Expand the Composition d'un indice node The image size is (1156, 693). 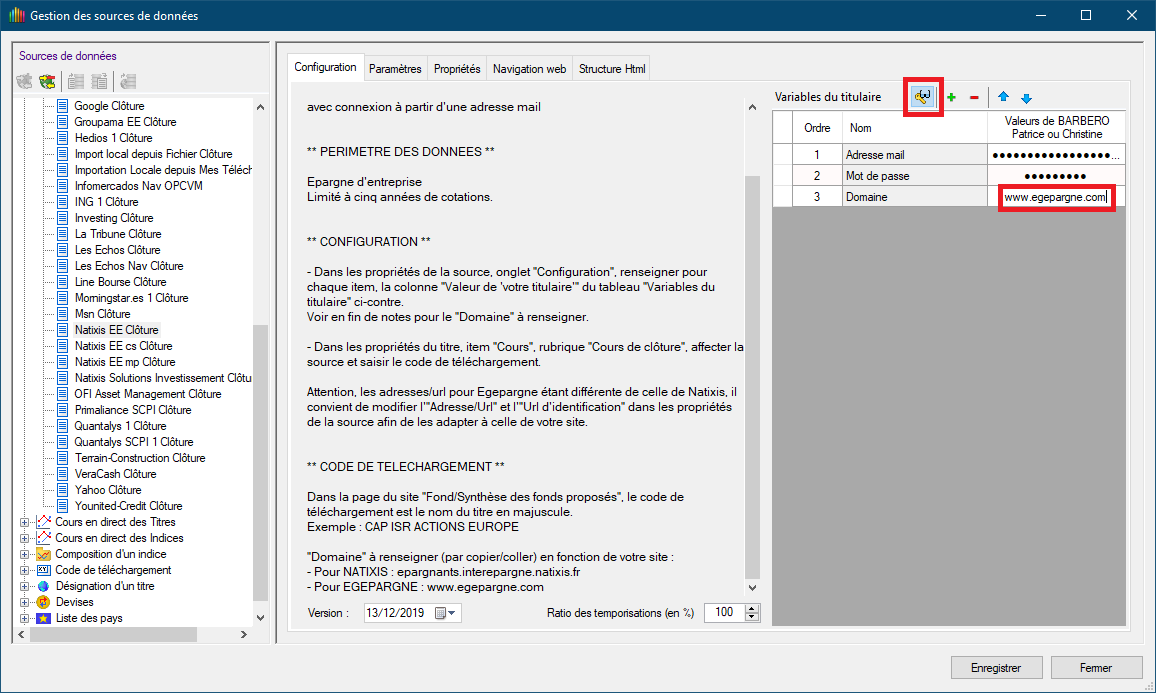[25, 554]
